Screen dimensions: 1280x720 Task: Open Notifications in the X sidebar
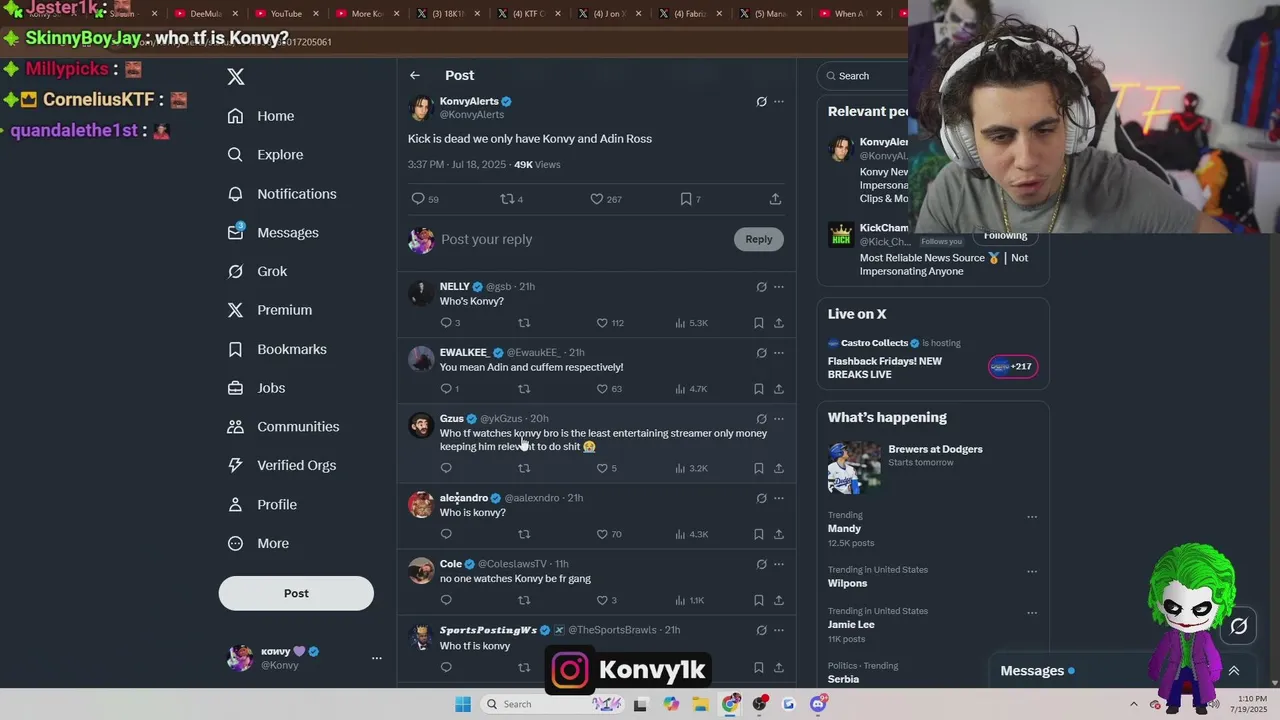[282, 194]
